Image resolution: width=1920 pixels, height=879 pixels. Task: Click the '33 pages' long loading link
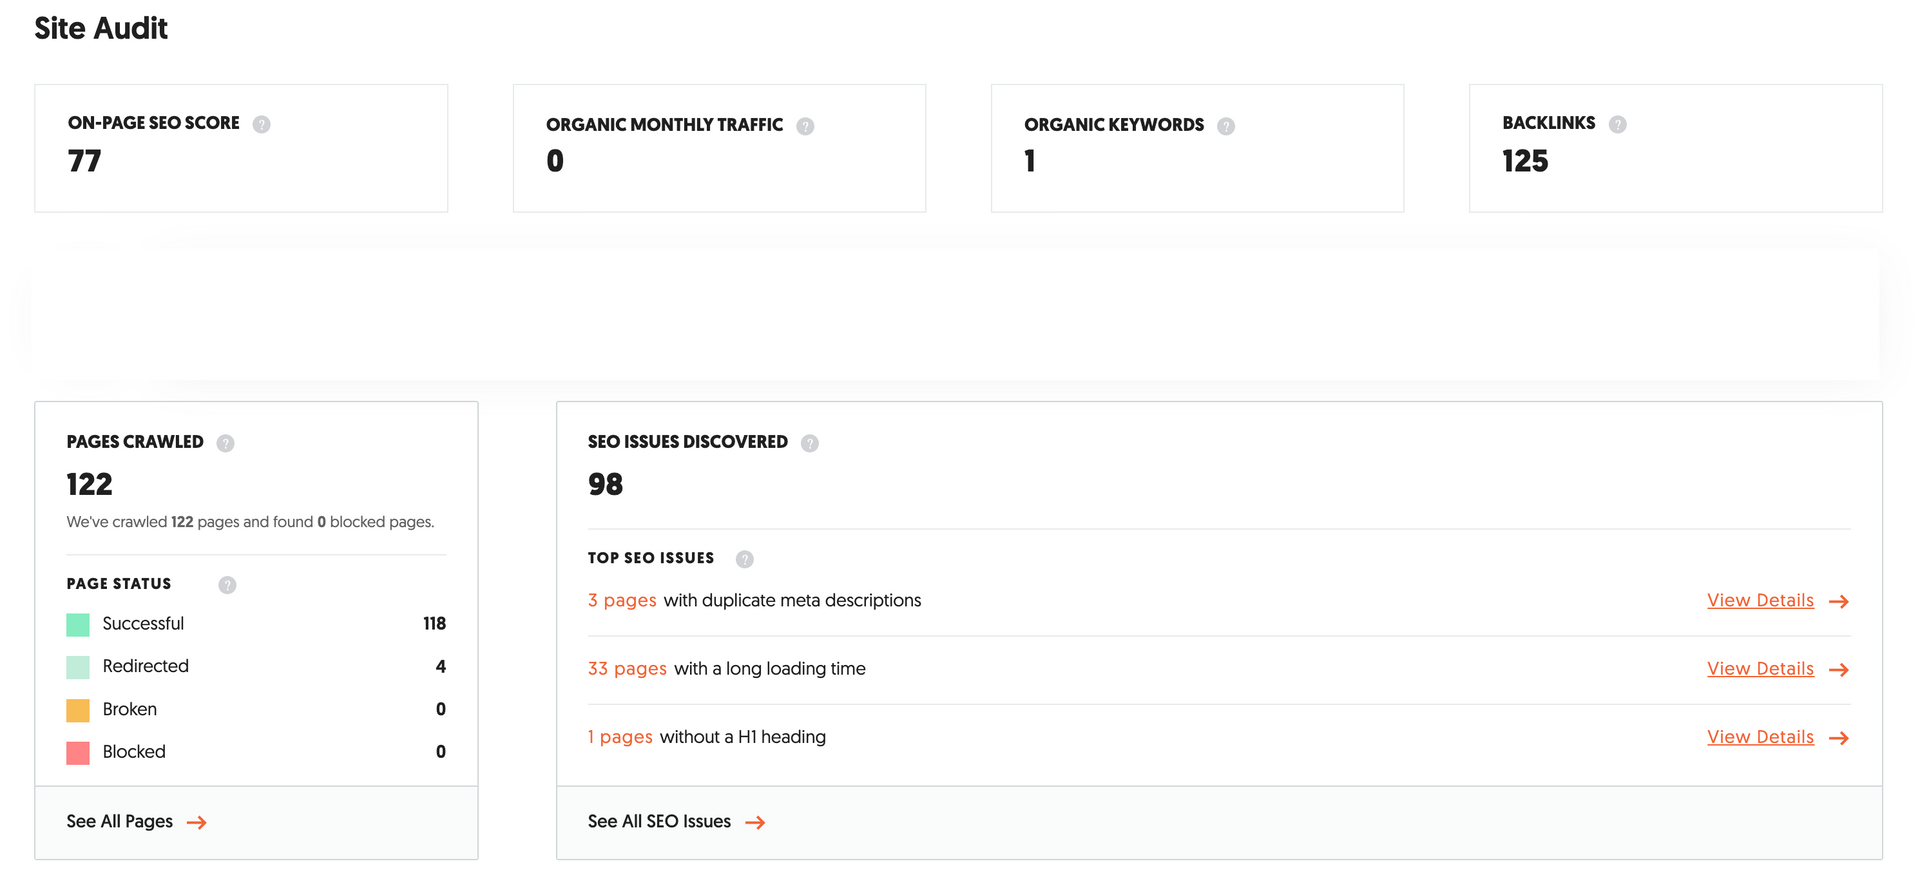coord(627,669)
